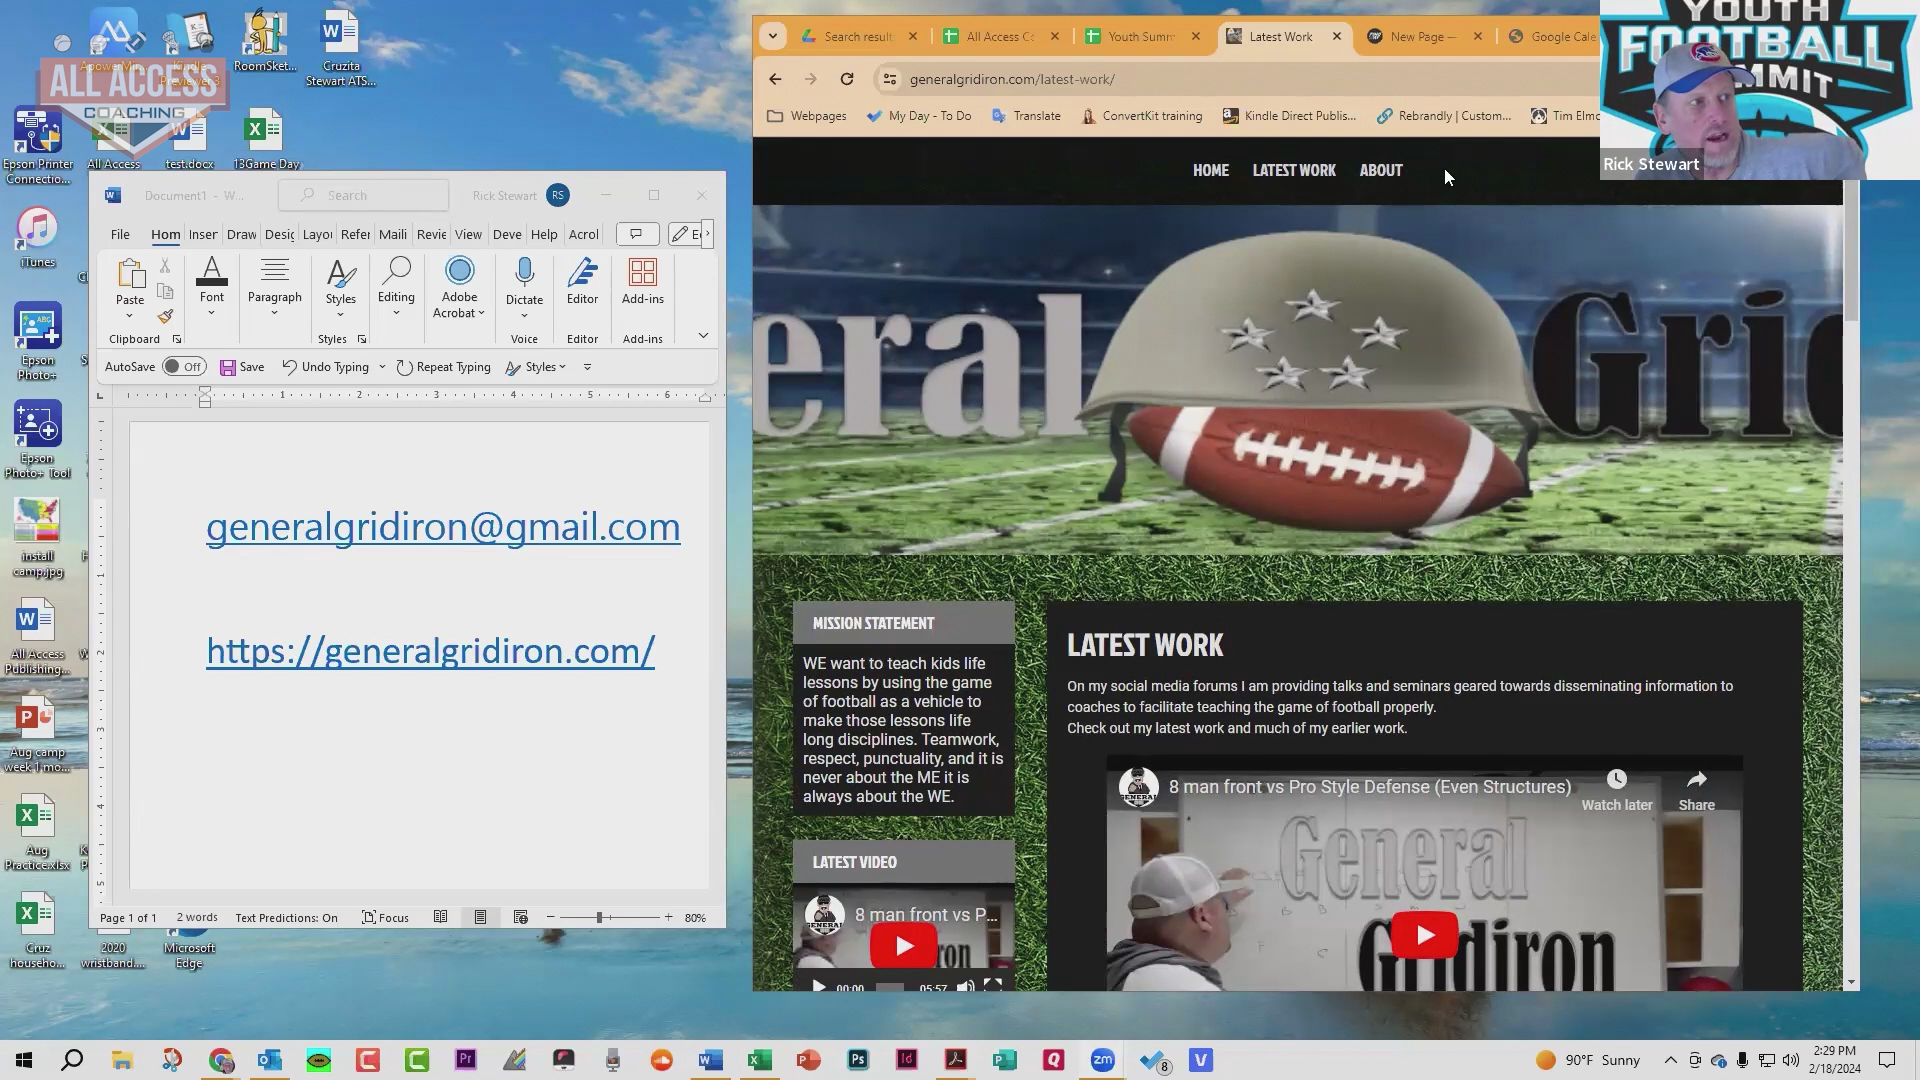Expand the Paragraph dropdown arrow
This screenshot has height=1080, width=1920.
coord(274,314)
